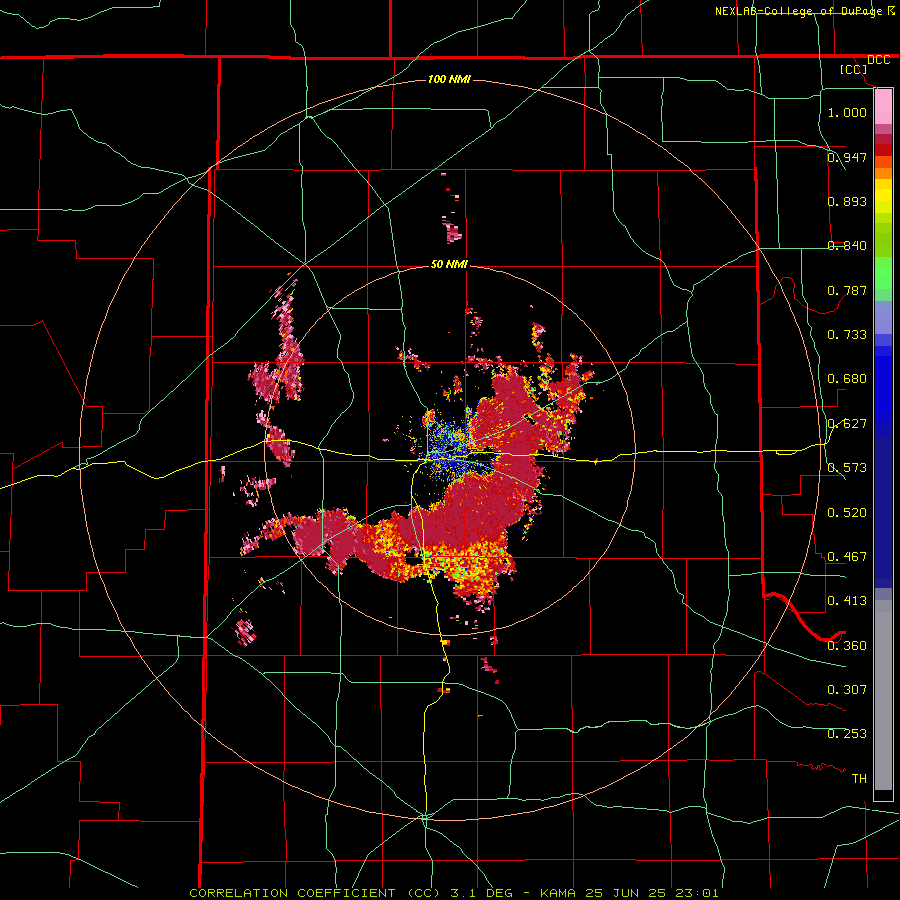The image size is (900, 900).
Task: Pick the light pink color bar segment
Action: [x=883, y=107]
